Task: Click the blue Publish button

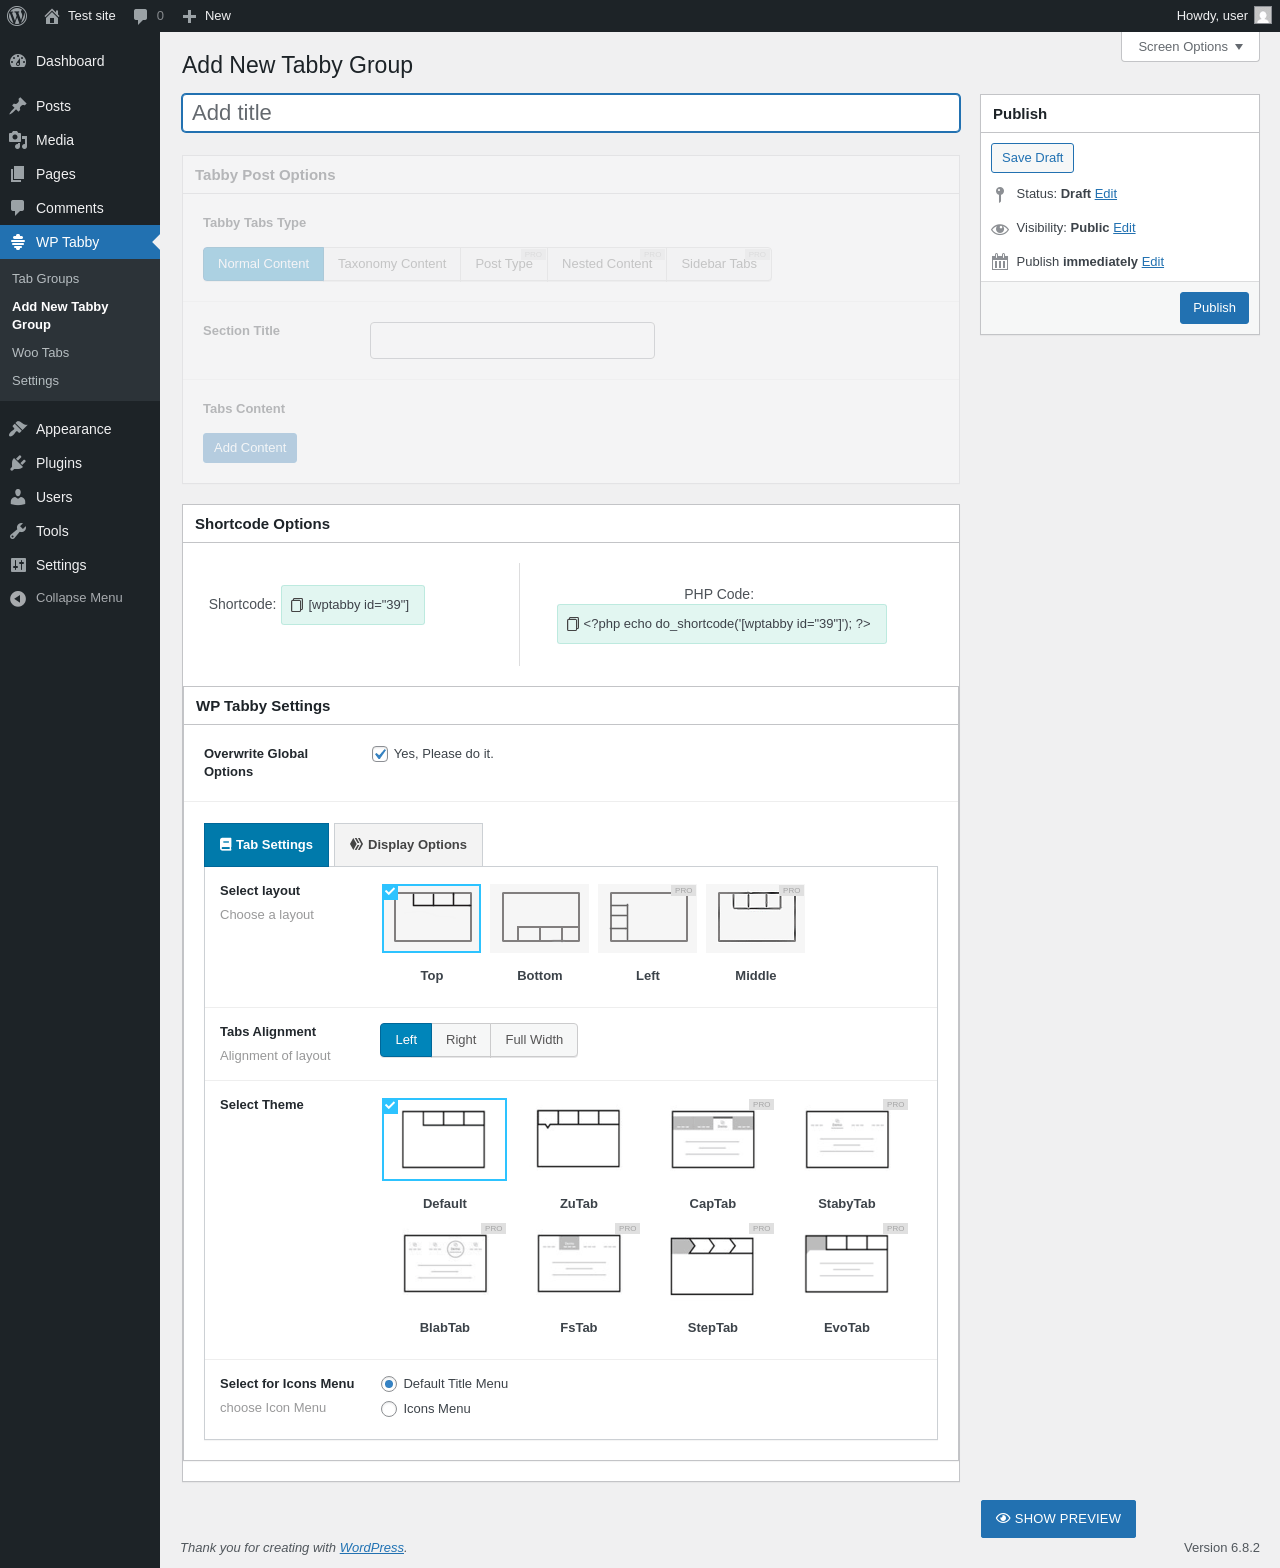Action: tap(1214, 308)
